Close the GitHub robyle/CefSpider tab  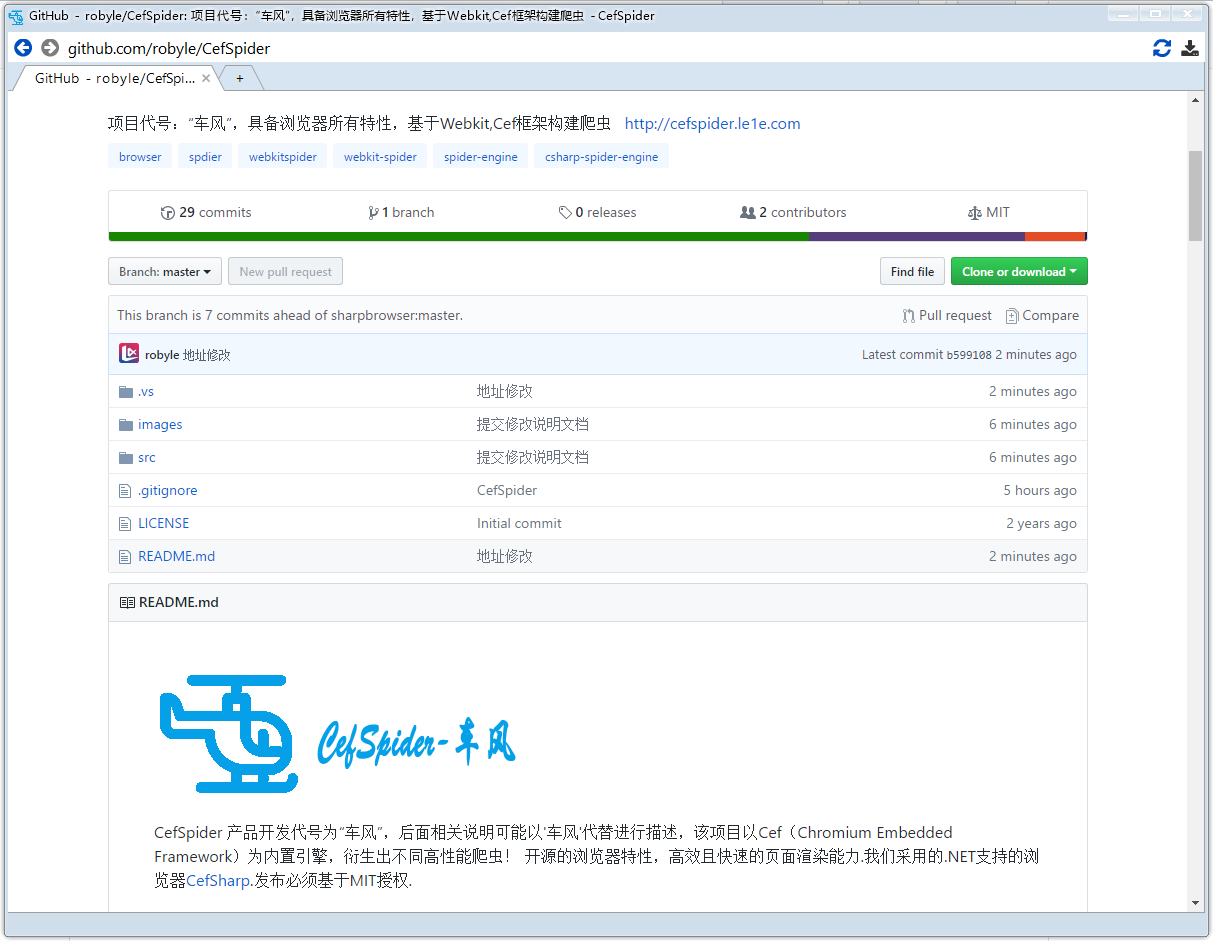[x=206, y=78]
